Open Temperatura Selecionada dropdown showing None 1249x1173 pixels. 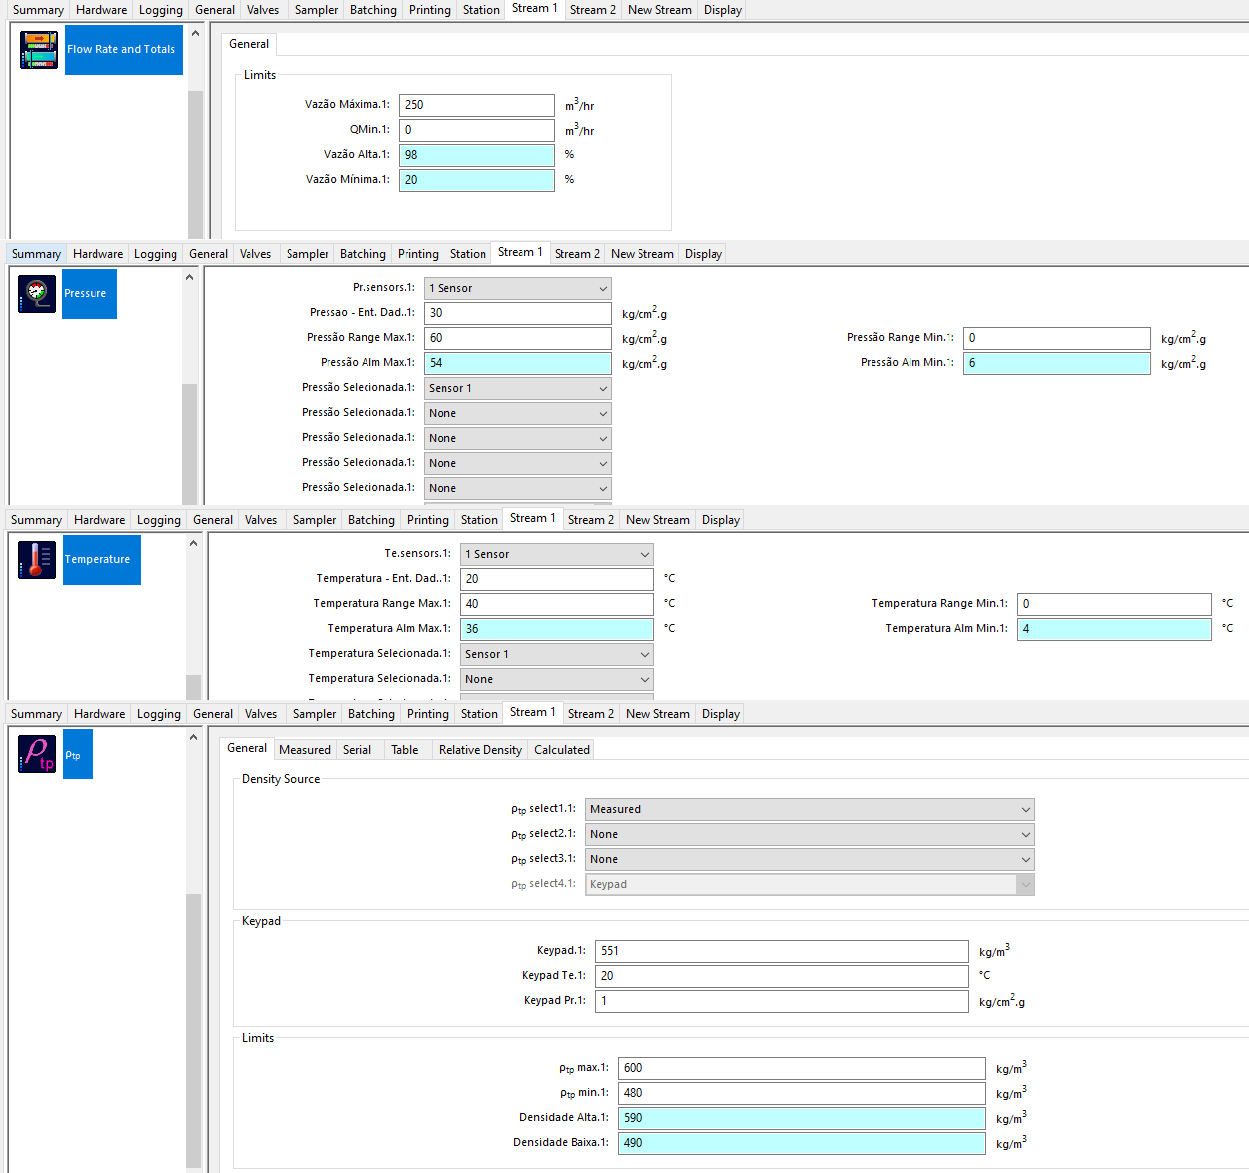click(x=557, y=679)
